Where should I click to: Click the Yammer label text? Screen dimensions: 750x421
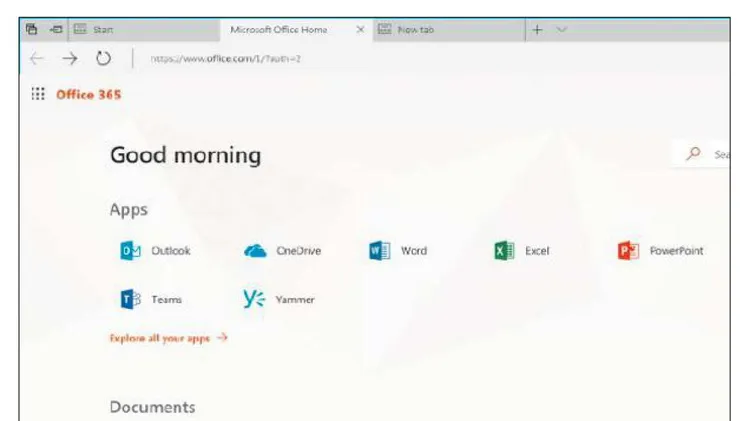[x=295, y=299]
